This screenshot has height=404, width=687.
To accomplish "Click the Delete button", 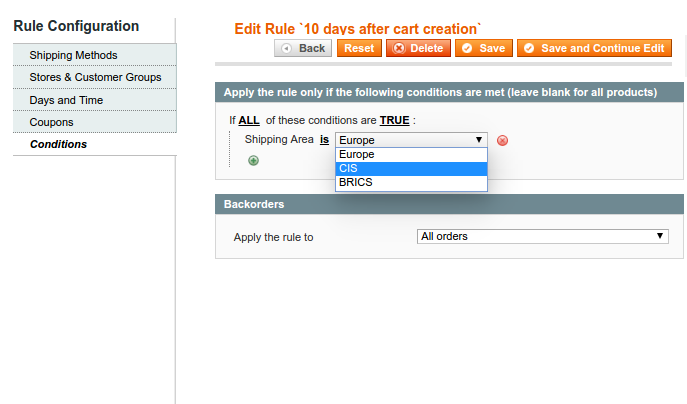I will point(418,48).
